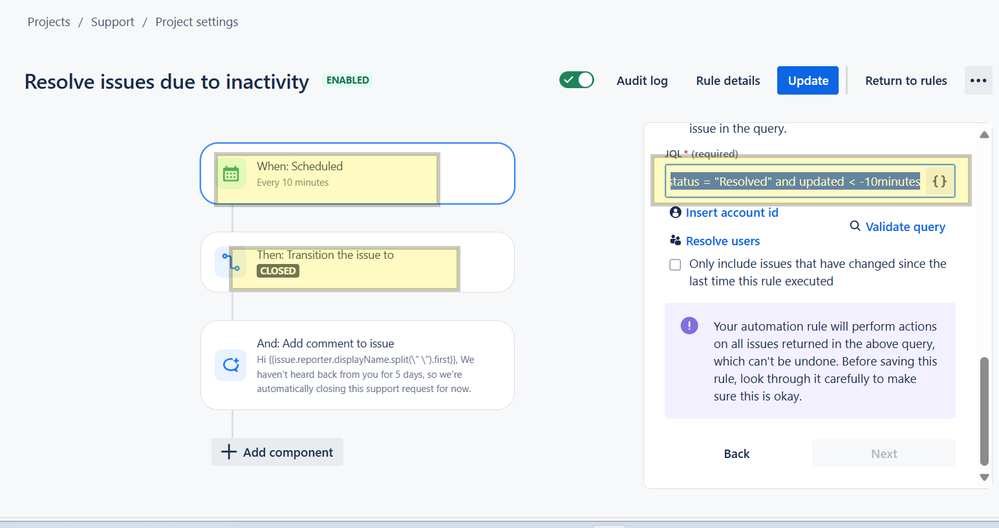Click the Back button
Image resolution: width=999 pixels, height=528 pixels.
coord(737,453)
